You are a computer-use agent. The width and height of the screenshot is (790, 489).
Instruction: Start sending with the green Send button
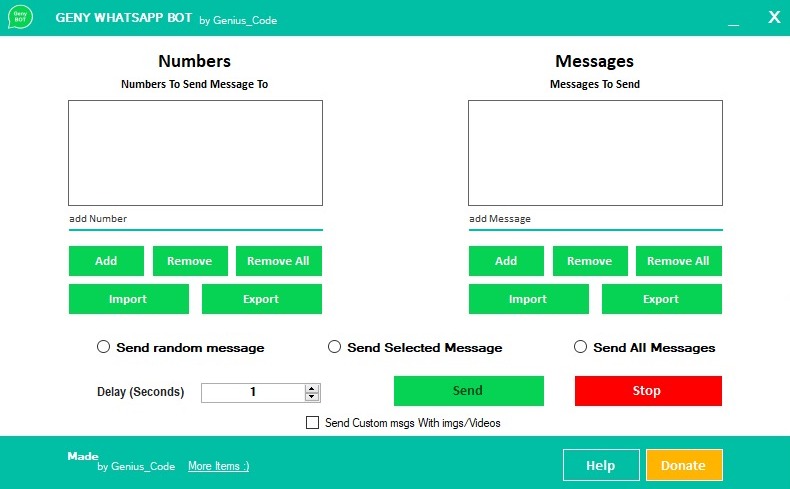point(469,391)
